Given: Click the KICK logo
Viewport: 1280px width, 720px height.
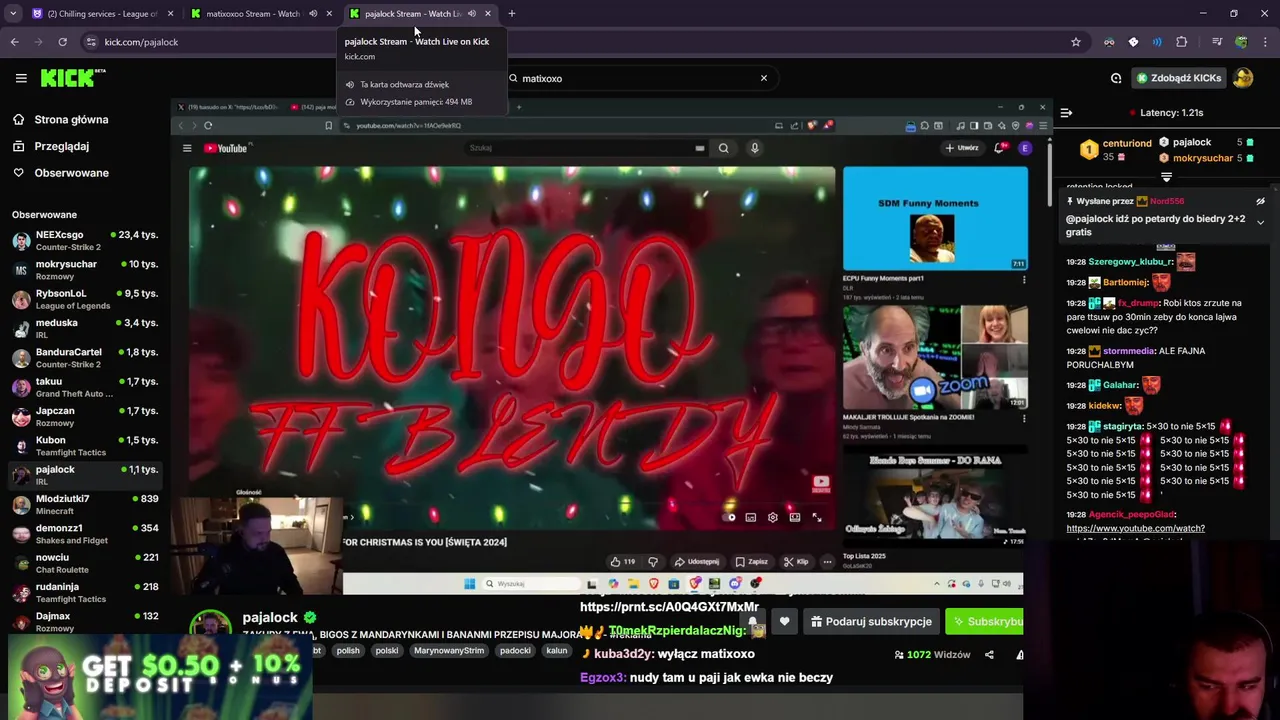Looking at the screenshot, I should coord(72,78).
